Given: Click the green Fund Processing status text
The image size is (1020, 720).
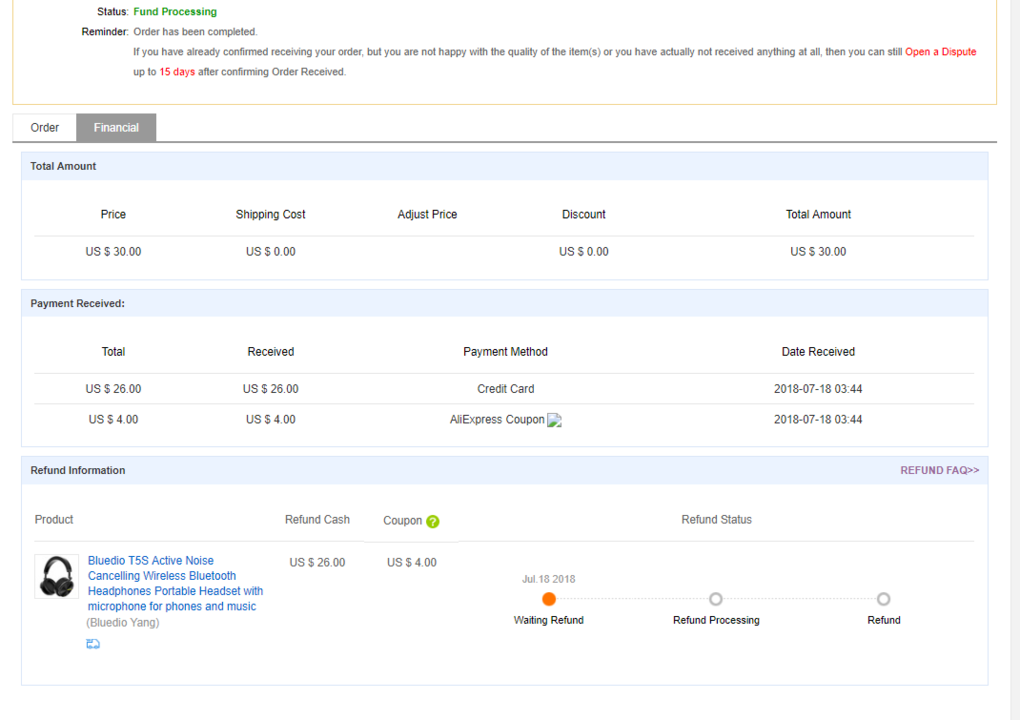Looking at the screenshot, I should click(175, 12).
